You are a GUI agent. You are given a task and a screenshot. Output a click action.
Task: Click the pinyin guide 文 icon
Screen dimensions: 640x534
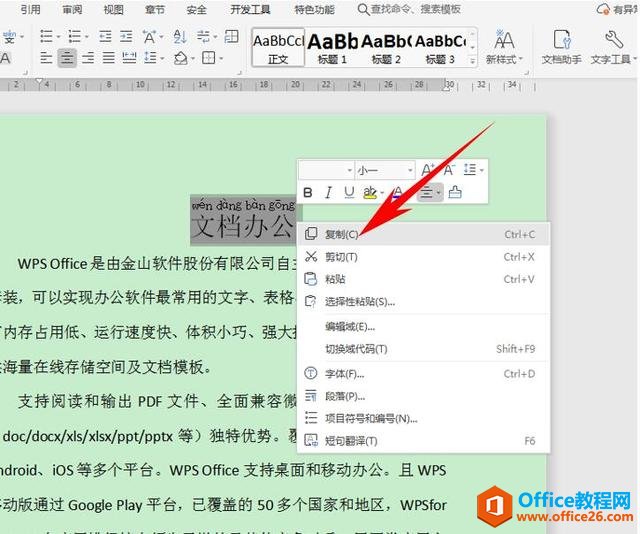(10, 37)
